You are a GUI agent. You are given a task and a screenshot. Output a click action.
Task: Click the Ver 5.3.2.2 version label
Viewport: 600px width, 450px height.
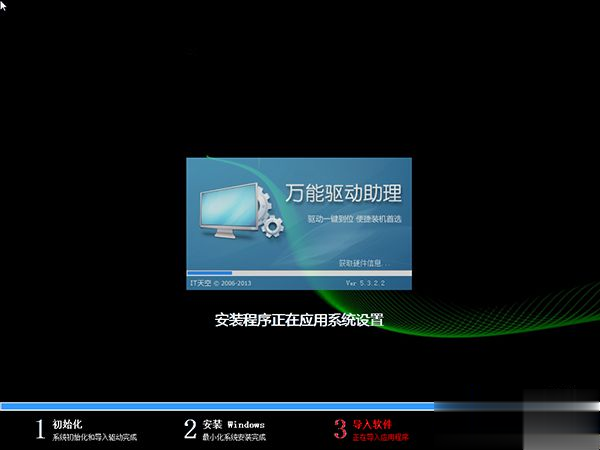tap(365, 283)
